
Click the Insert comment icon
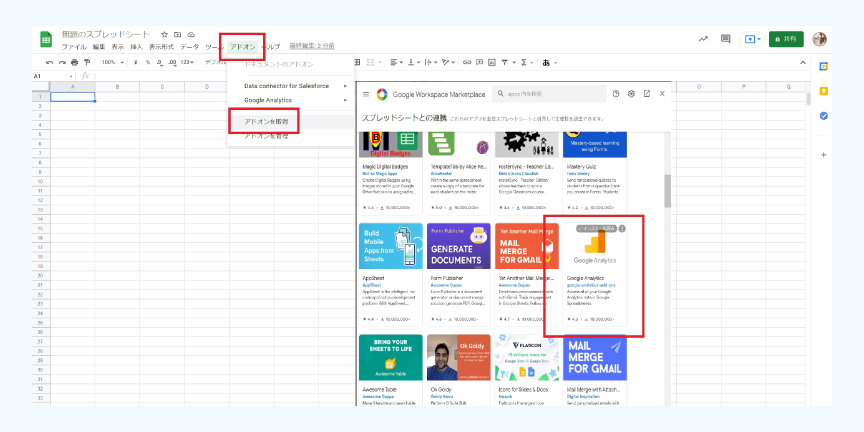point(479,62)
